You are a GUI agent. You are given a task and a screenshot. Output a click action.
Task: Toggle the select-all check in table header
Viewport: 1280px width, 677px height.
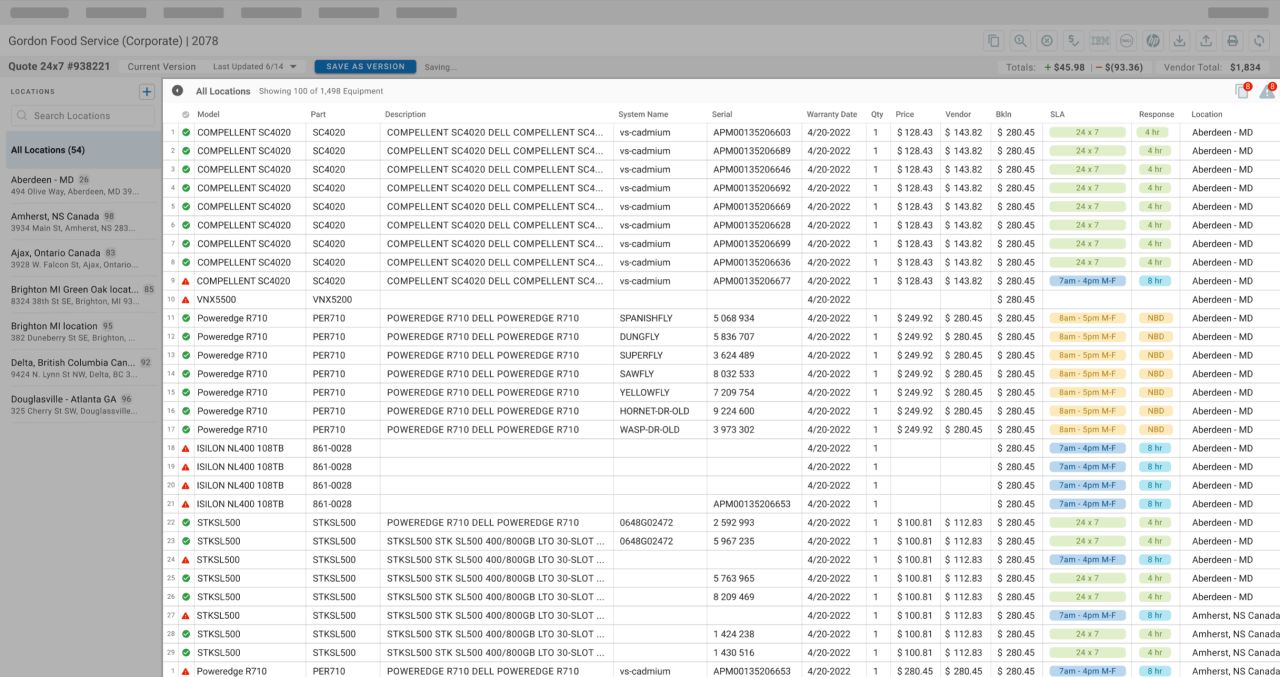[x=186, y=115]
